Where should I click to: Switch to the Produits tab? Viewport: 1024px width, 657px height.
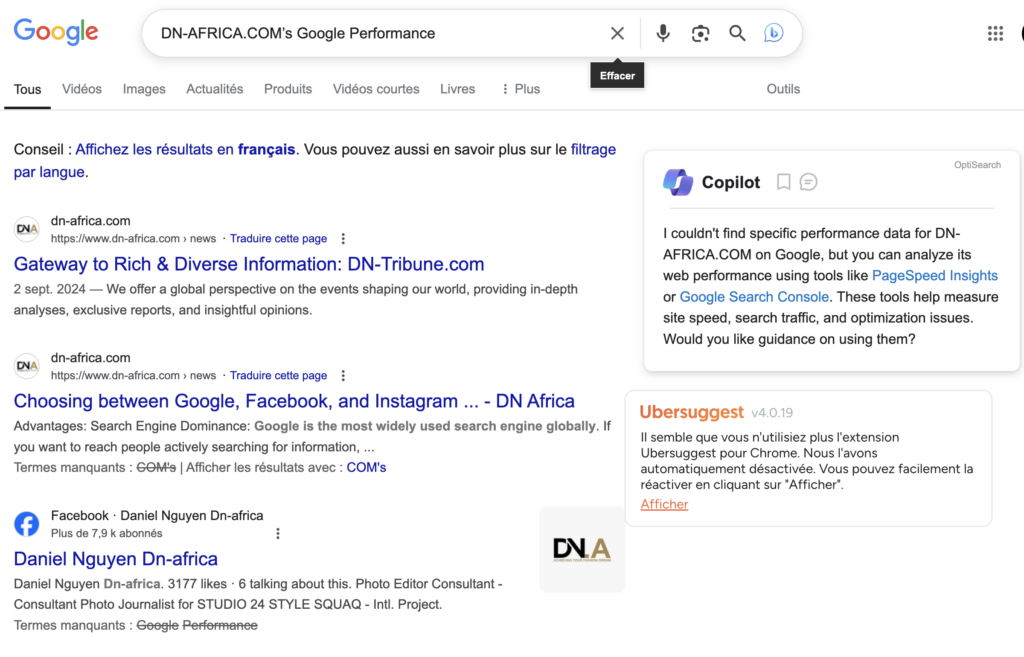click(288, 89)
